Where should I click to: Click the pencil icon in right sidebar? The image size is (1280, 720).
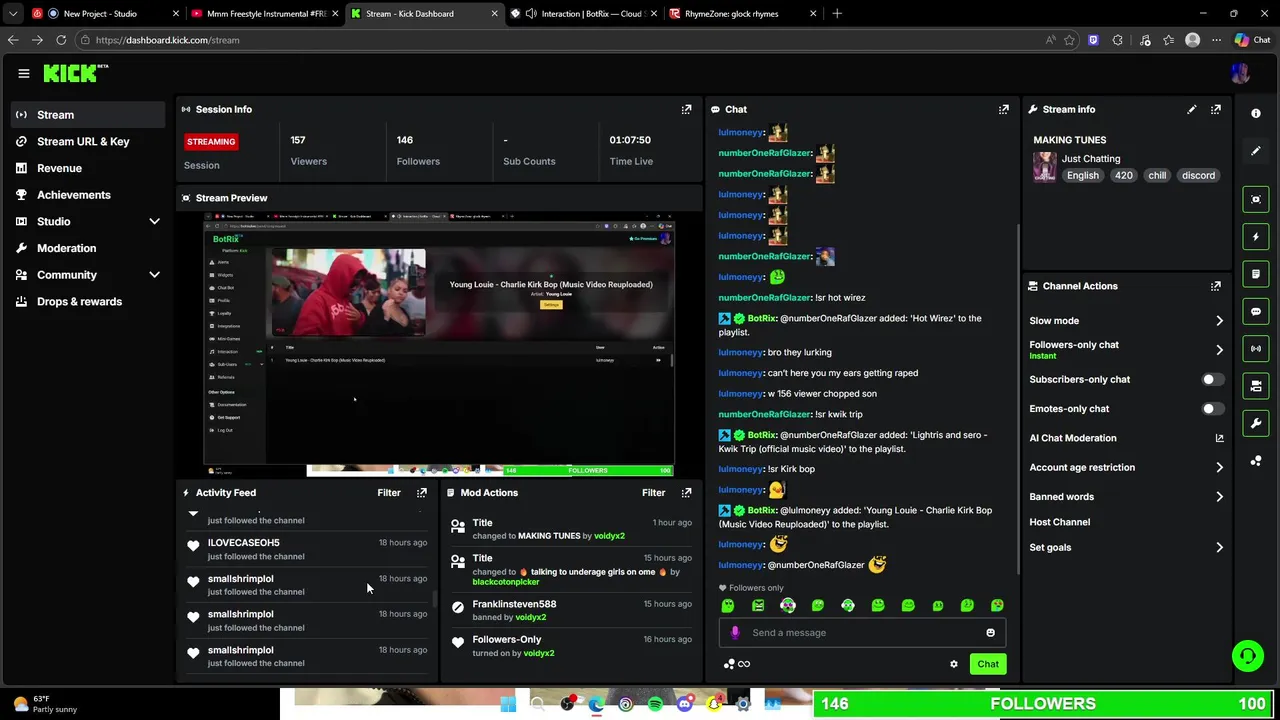[x=1256, y=151]
